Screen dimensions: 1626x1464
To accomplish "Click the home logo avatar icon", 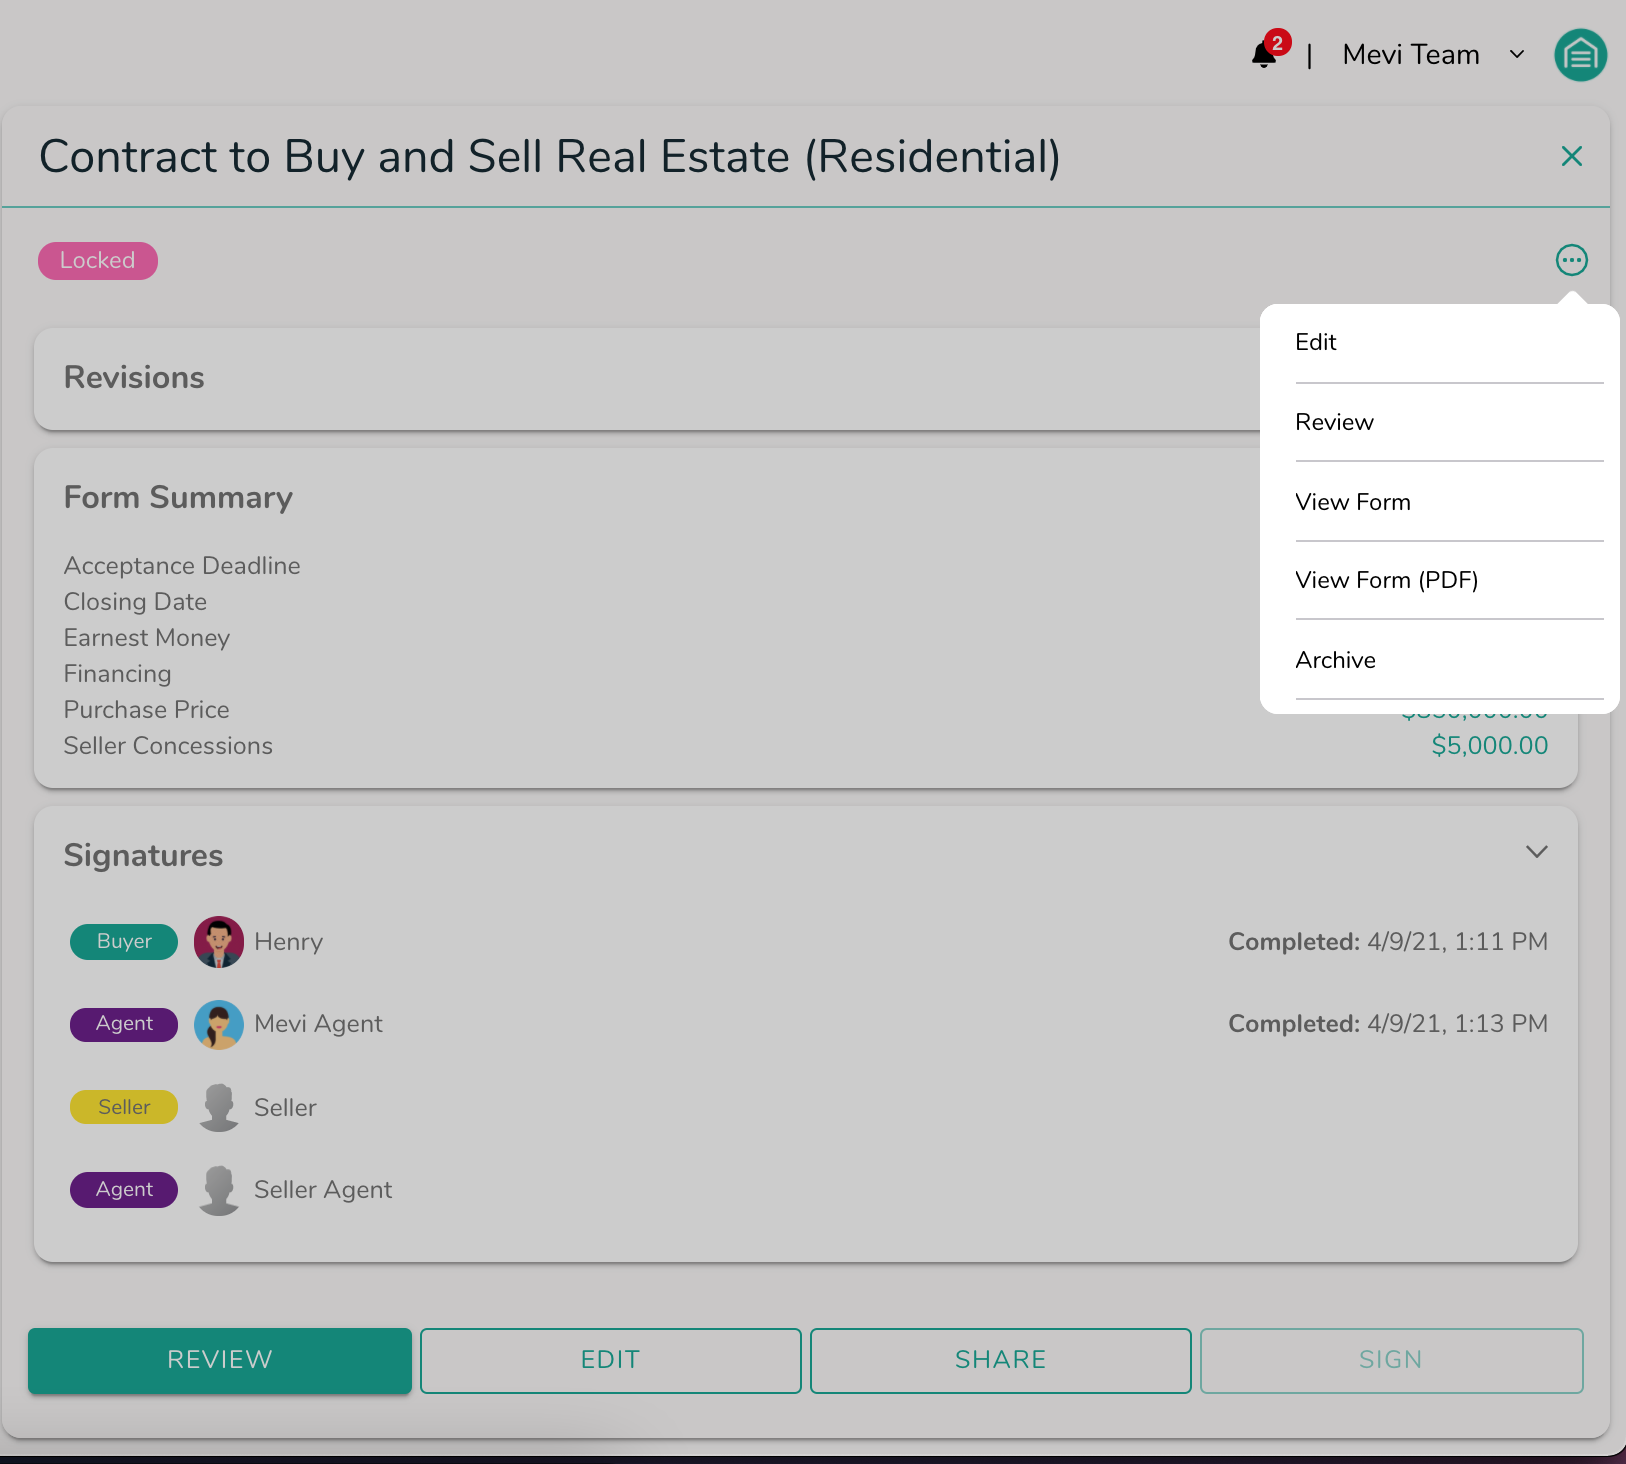I will [1580, 55].
